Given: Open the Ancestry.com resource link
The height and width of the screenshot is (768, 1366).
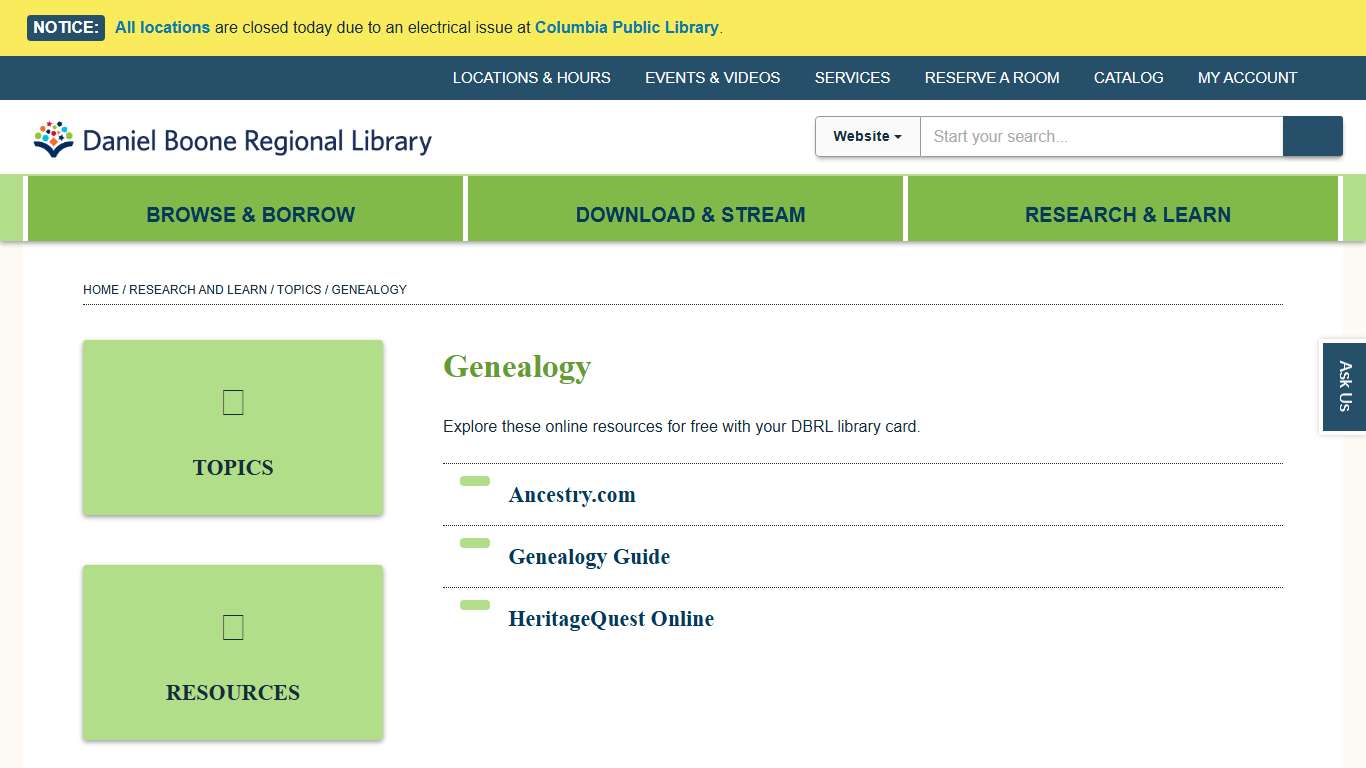Looking at the screenshot, I should [x=572, y=494].
